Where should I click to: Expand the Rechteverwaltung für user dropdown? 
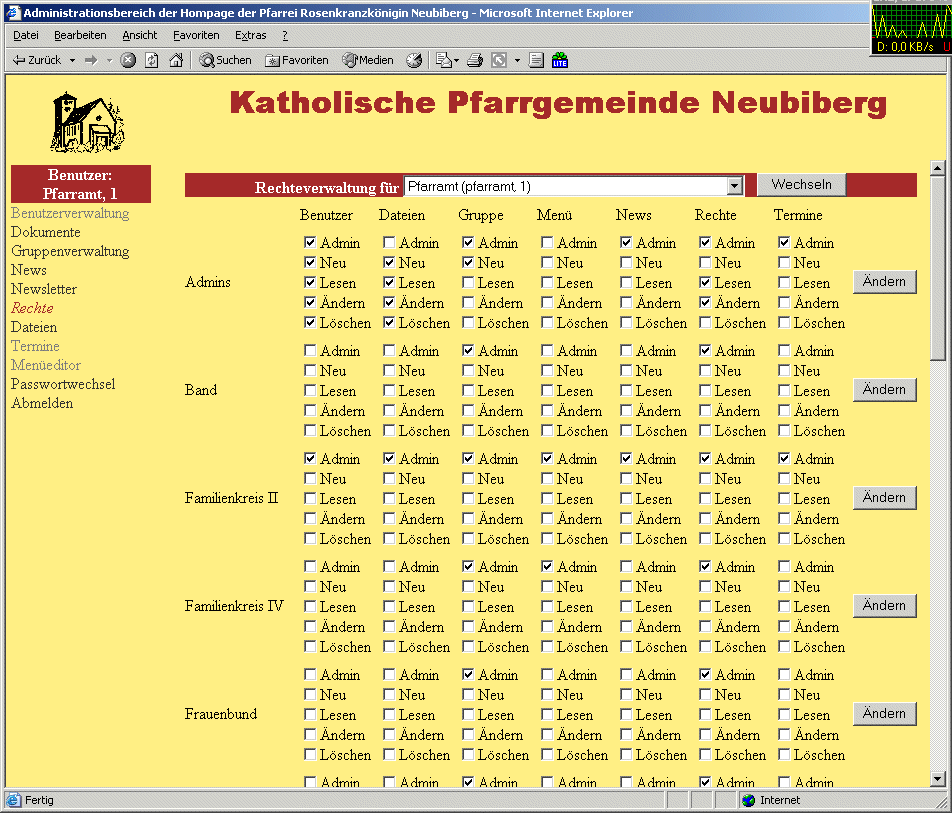pyautogui.click(x=735, y=186)
